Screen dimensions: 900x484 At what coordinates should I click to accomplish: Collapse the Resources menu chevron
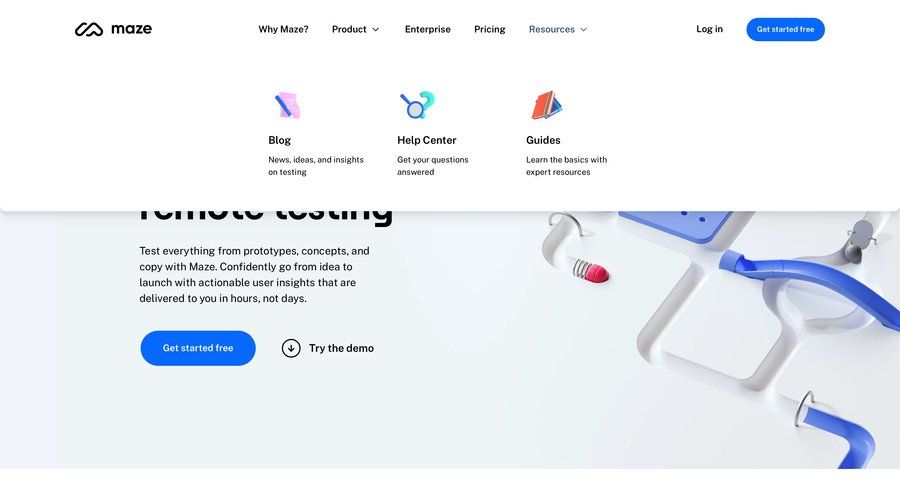coord(584,29)
